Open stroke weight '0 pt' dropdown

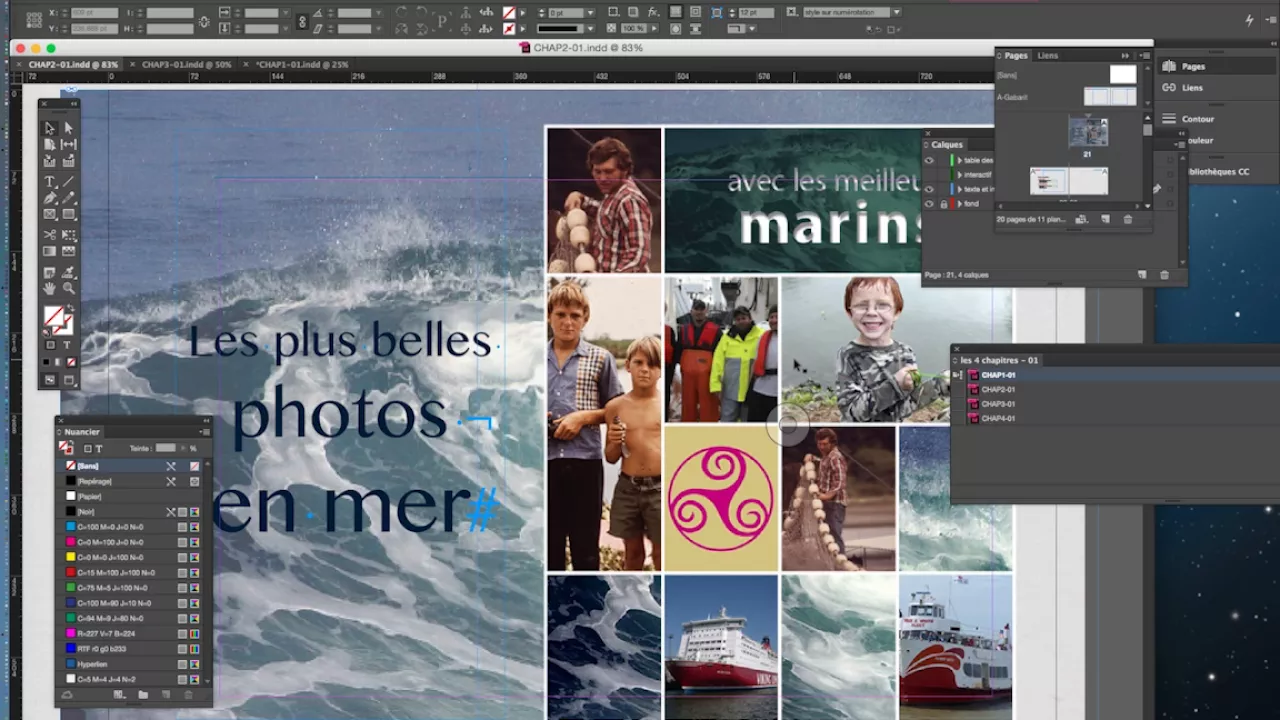pyautogui.click(x=589, y=12)
